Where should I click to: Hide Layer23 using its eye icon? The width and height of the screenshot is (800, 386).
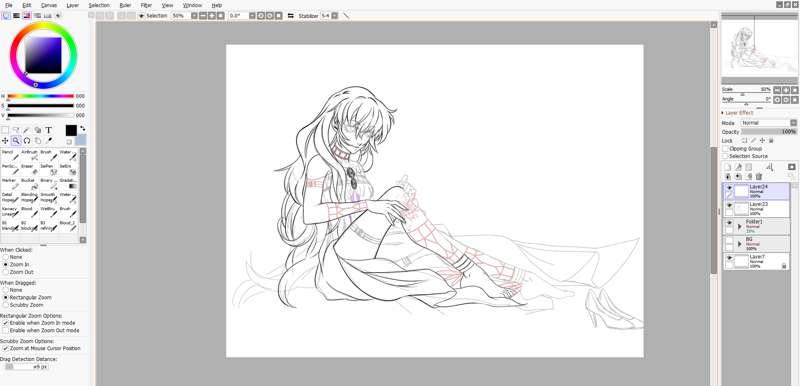click(729, 205)
